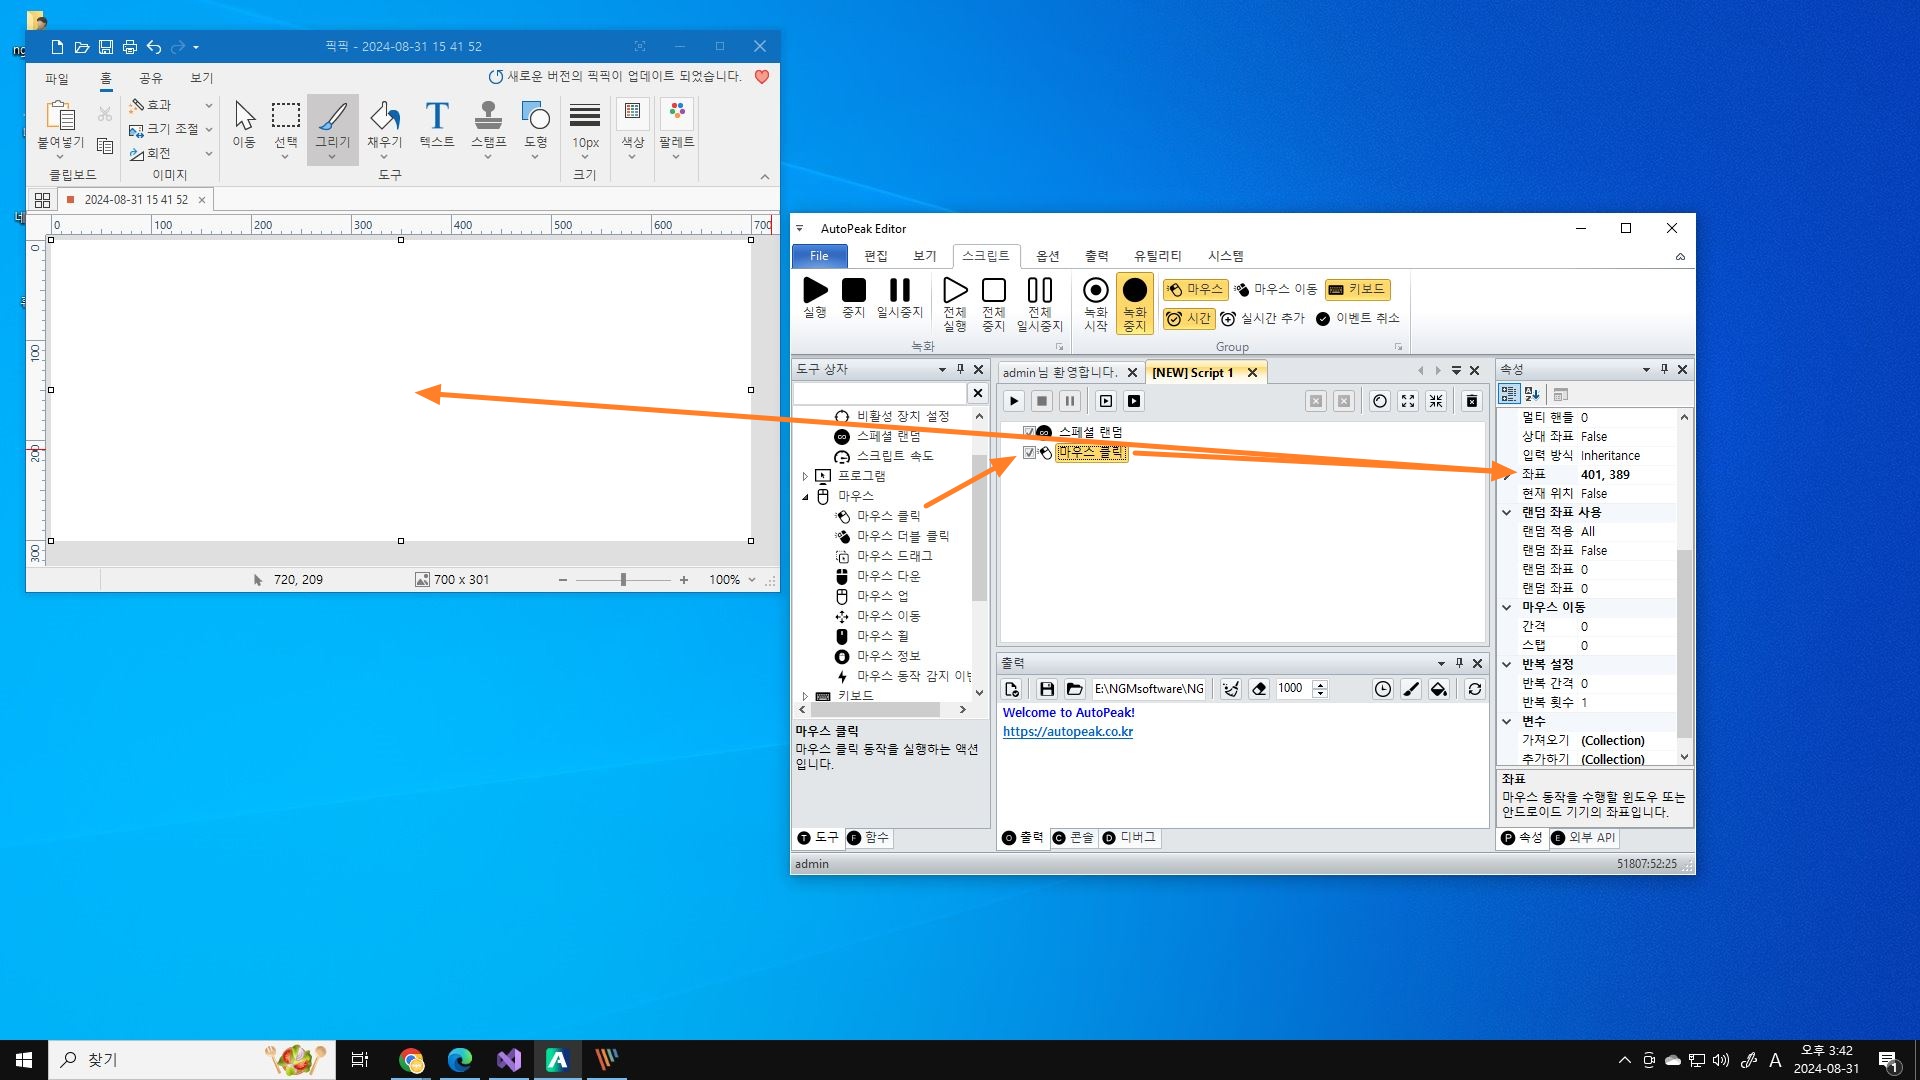Screen dimensions: 1920x1080
Task: Select the 스탬프 stamp tool
Action: (488, 117)
